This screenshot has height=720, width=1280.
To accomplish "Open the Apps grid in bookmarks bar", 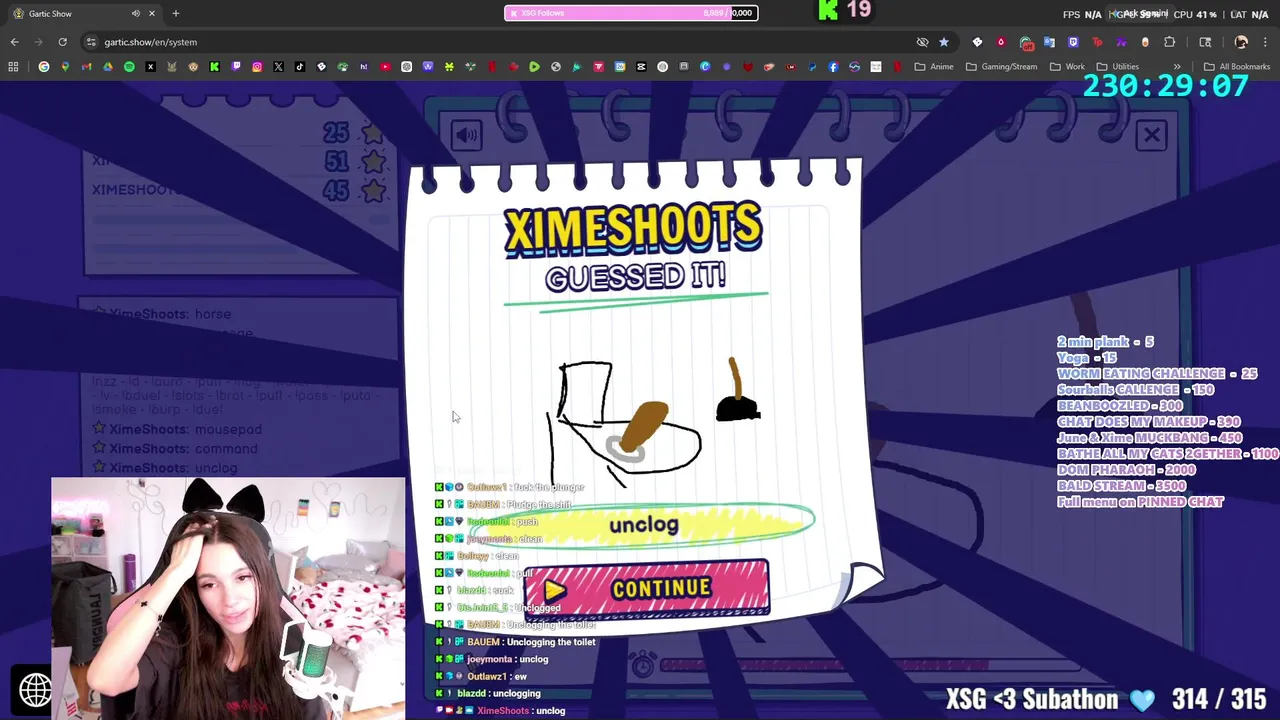I will [x=13, y=67].
